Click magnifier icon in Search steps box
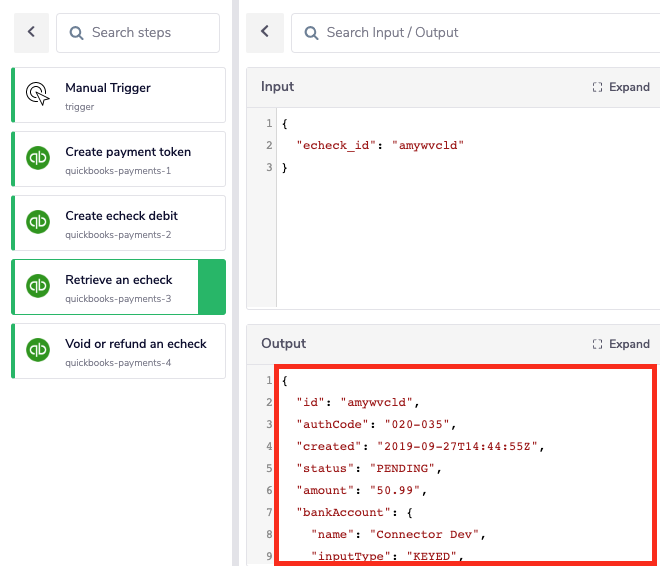Viewport: 660px width, 566px height. click(76, 33)
